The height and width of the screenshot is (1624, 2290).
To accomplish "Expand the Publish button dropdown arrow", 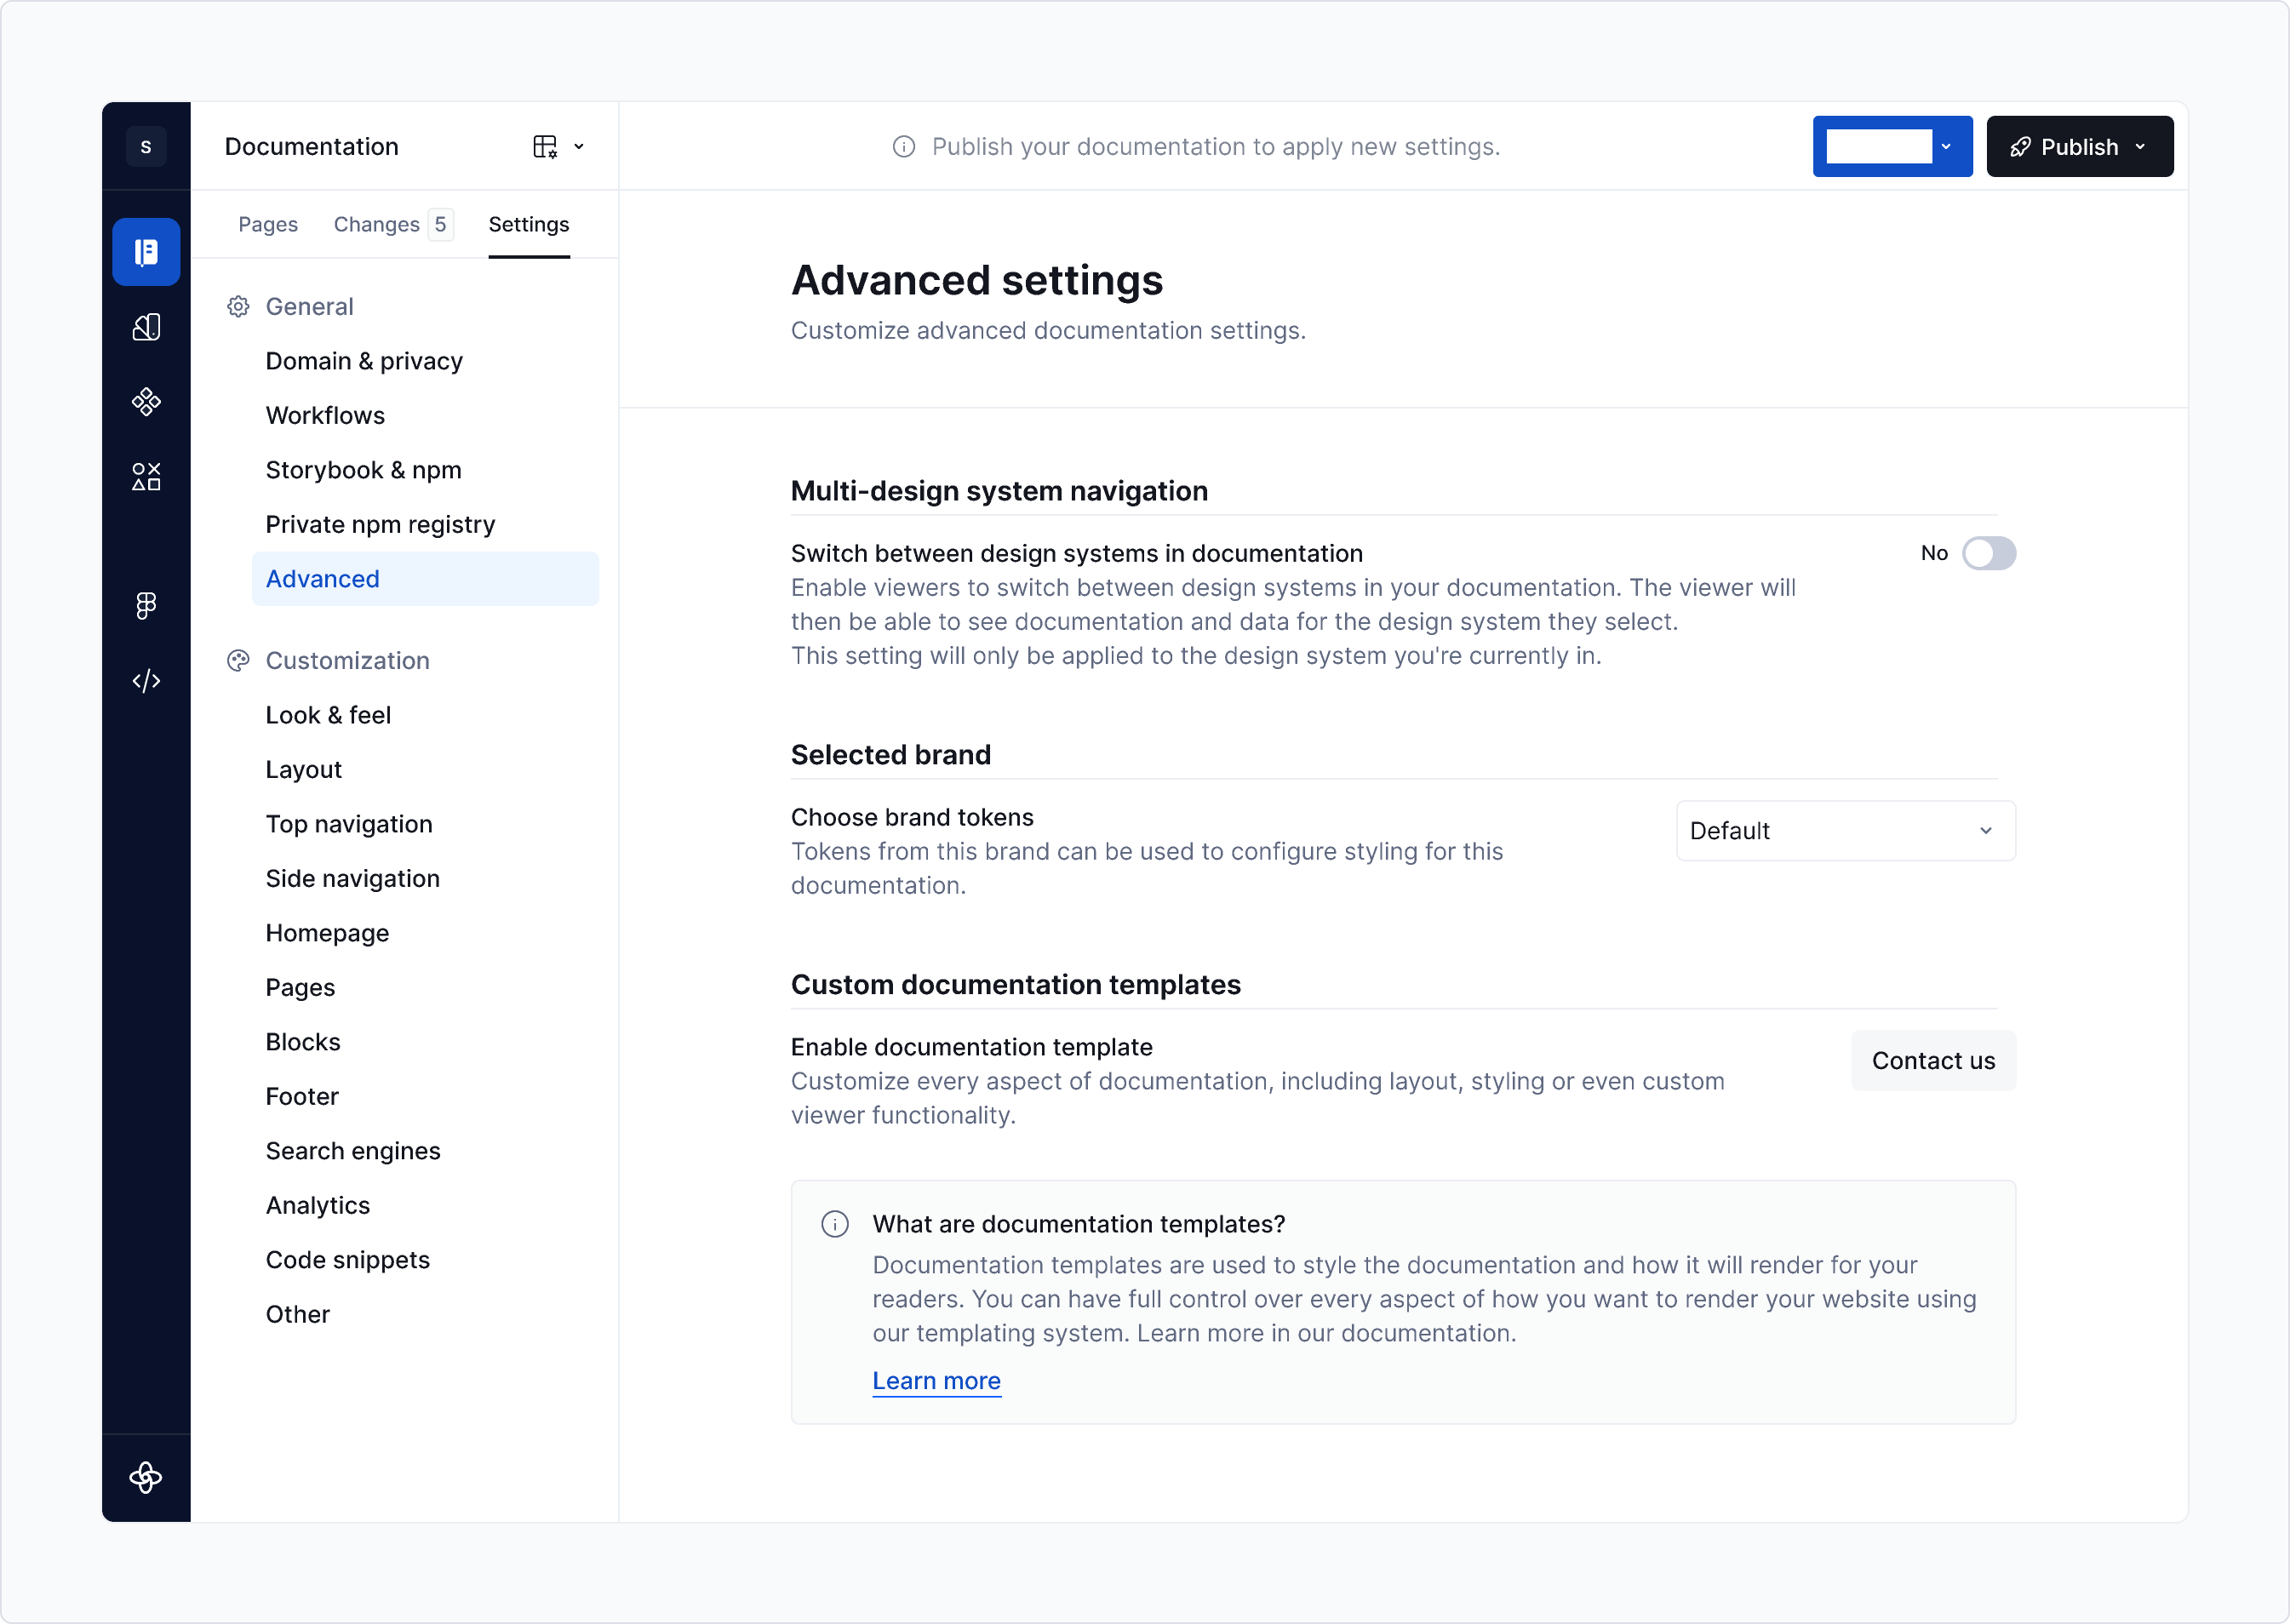I will [2142, 146].
